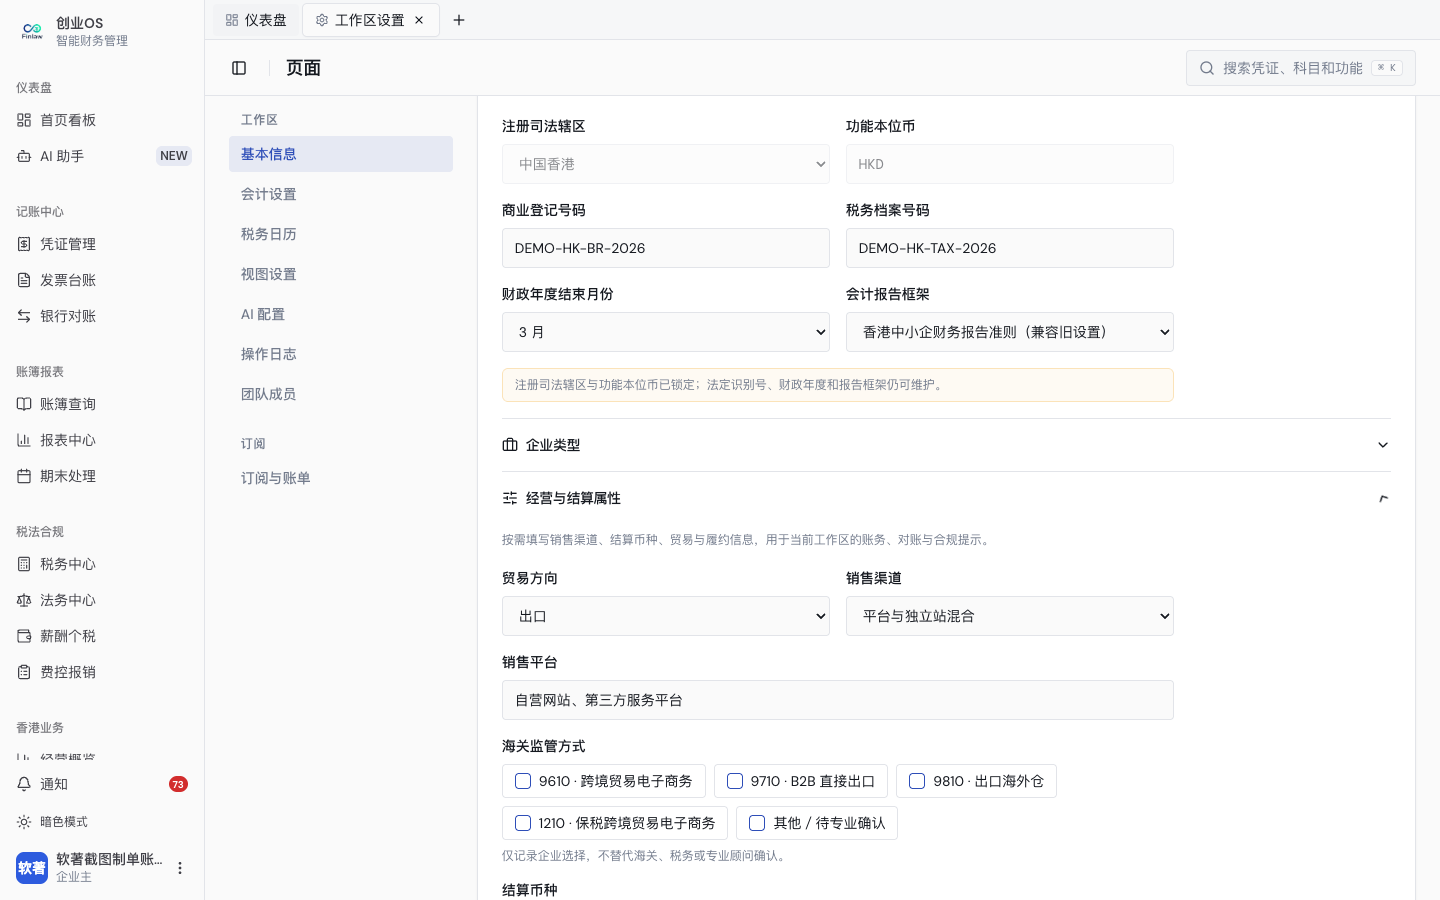Switch to the 仪表盘 tab

257,20
